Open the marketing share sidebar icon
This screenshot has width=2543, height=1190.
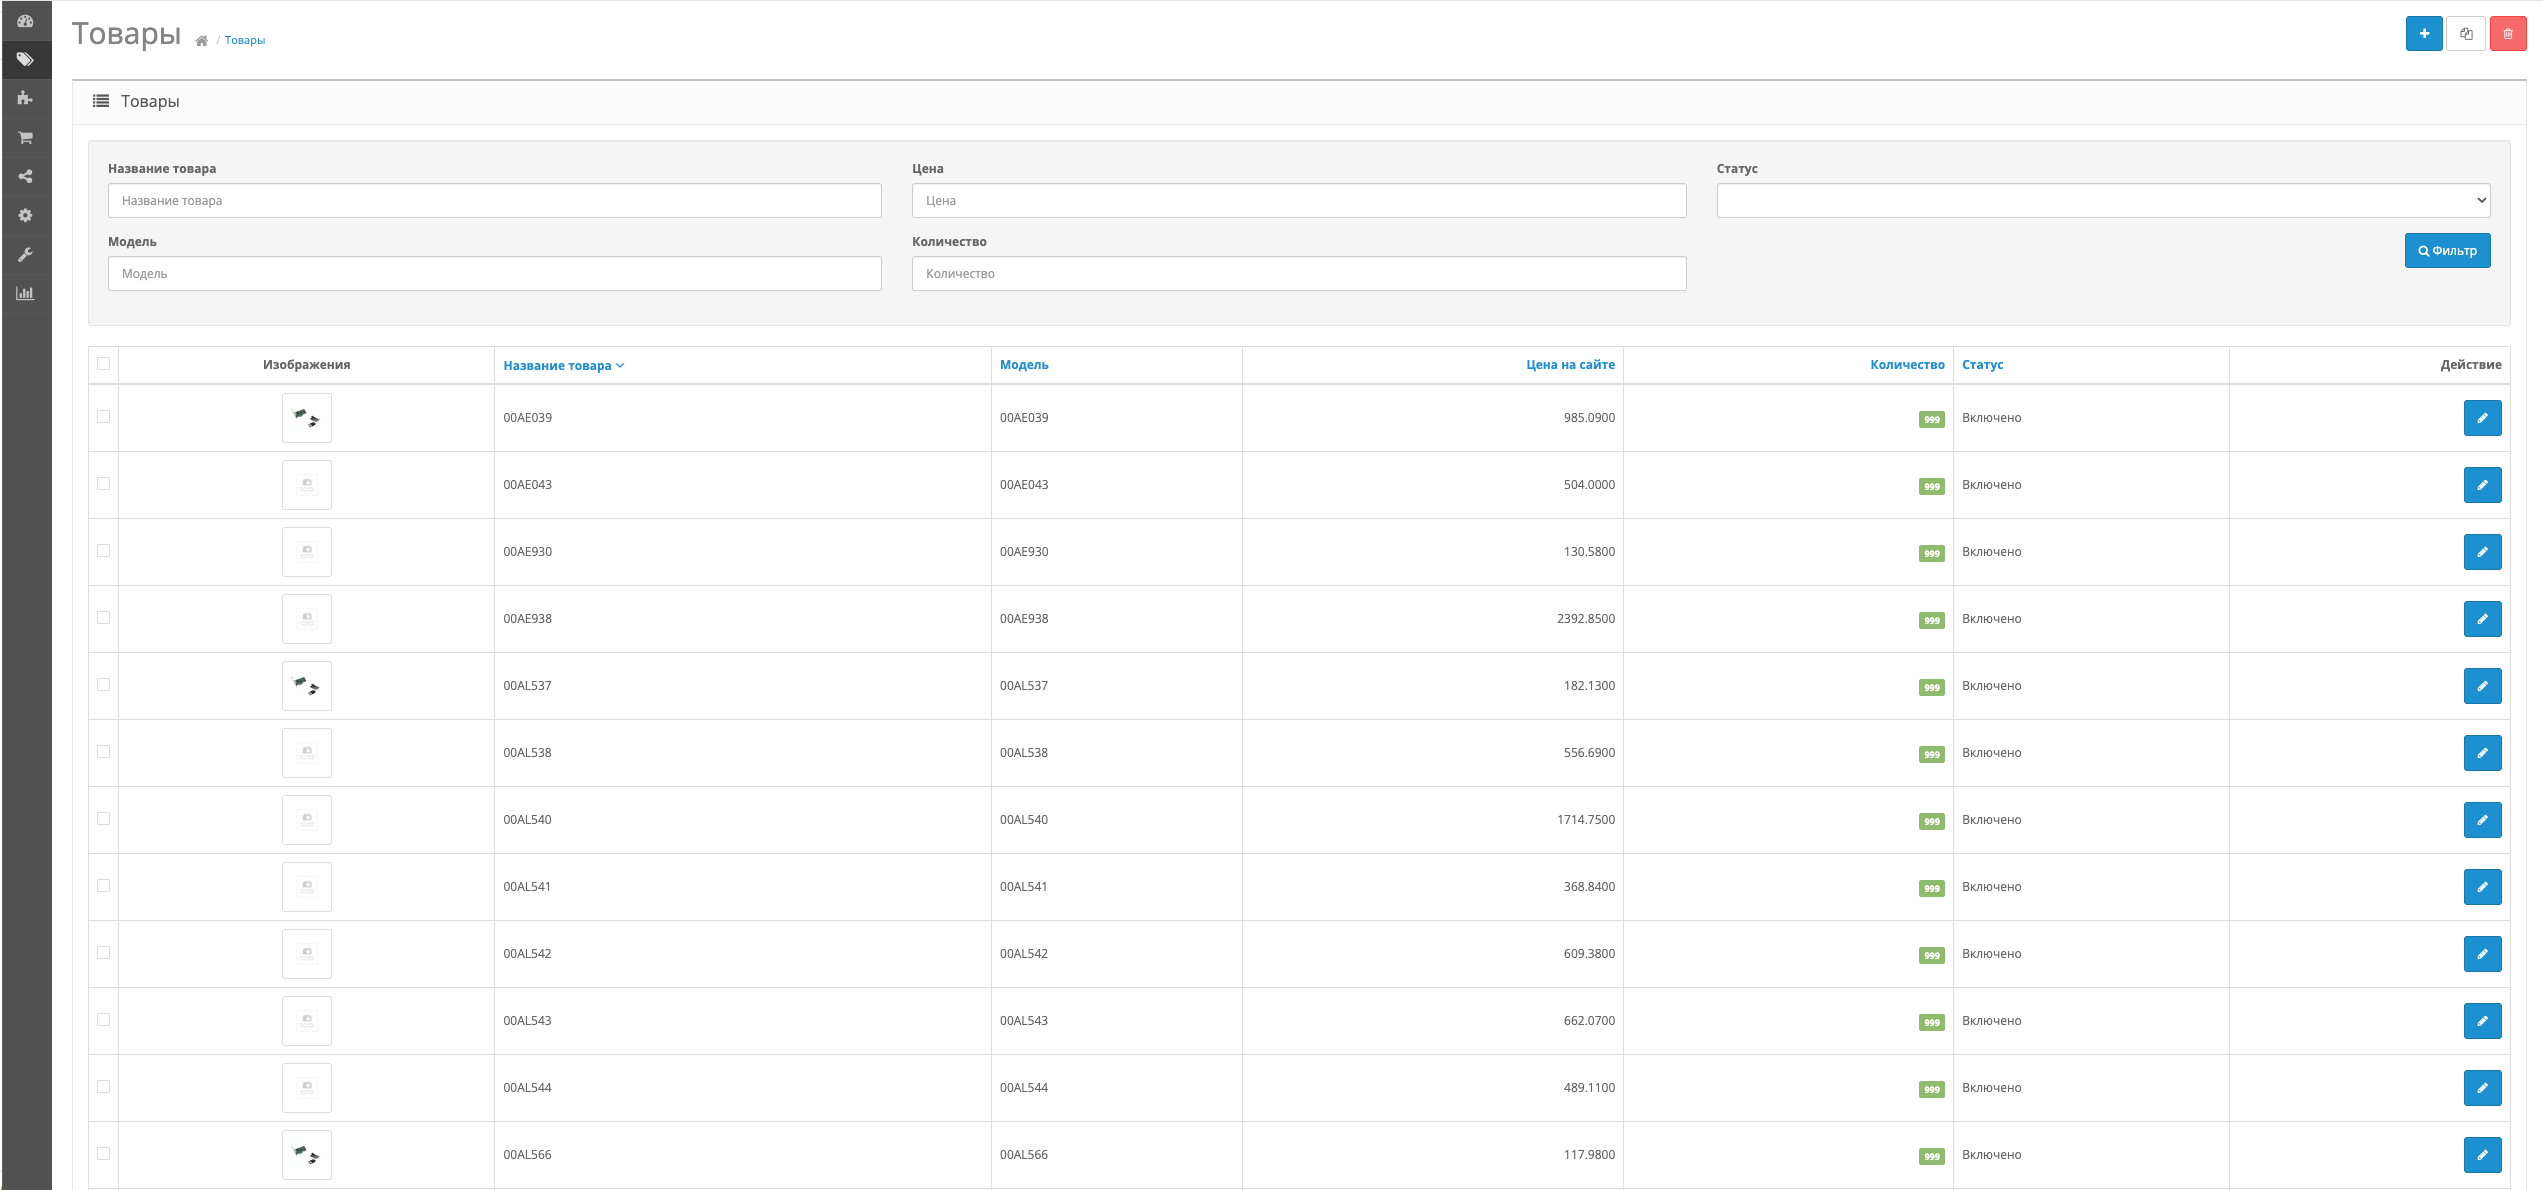point(26,176)
